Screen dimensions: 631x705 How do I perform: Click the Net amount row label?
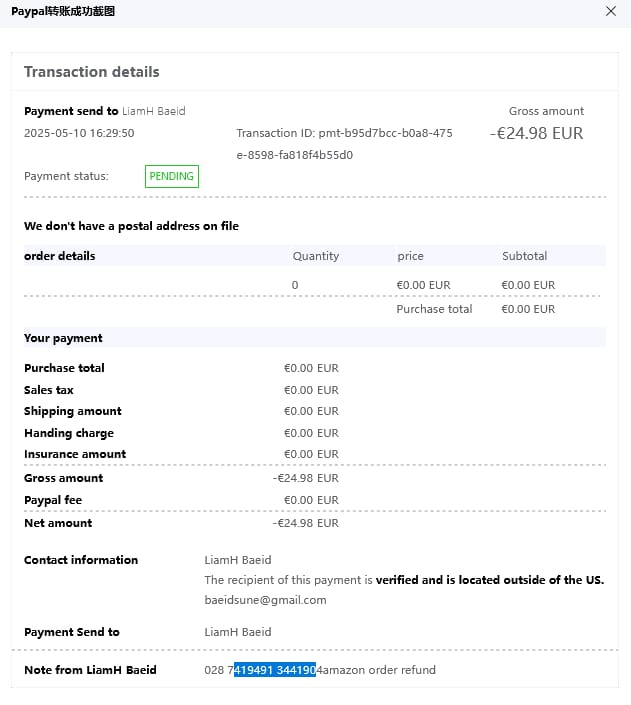[58, 523]
